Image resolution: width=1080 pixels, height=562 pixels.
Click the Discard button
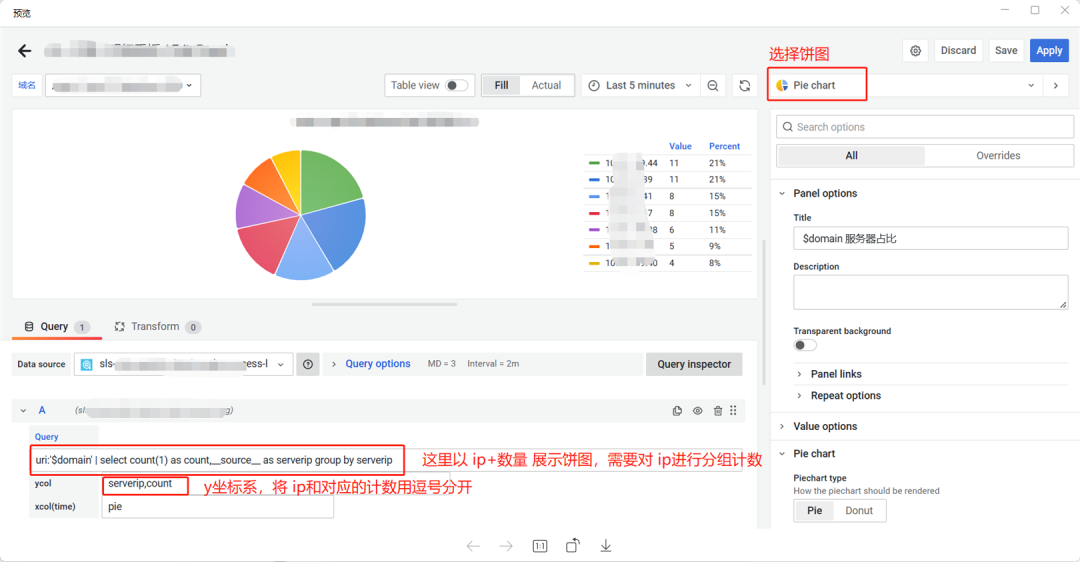(958, 51)
